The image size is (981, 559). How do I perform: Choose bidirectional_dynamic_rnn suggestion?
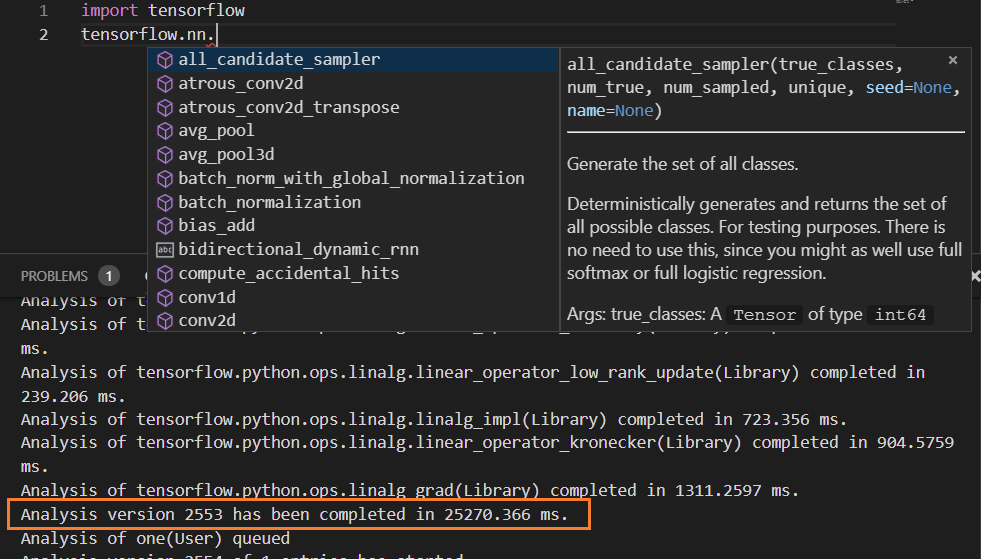click(353, 249)
